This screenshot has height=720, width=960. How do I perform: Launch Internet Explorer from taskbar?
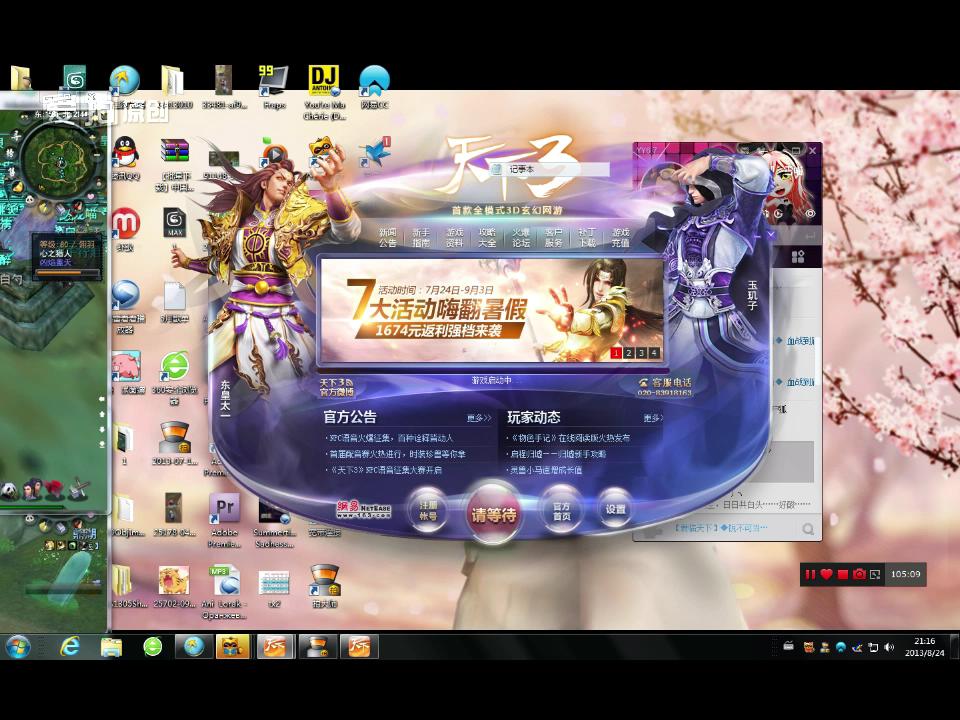click(x=70, y=647)
